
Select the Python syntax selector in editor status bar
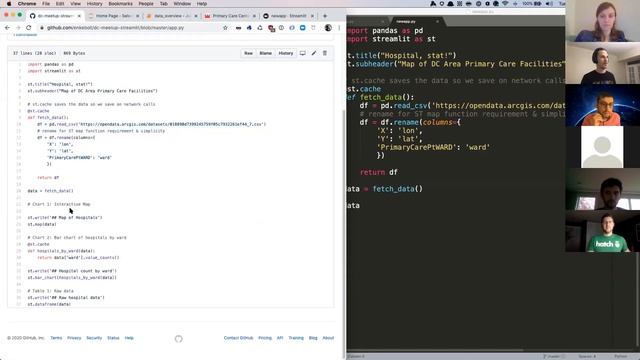click(620, 356)
